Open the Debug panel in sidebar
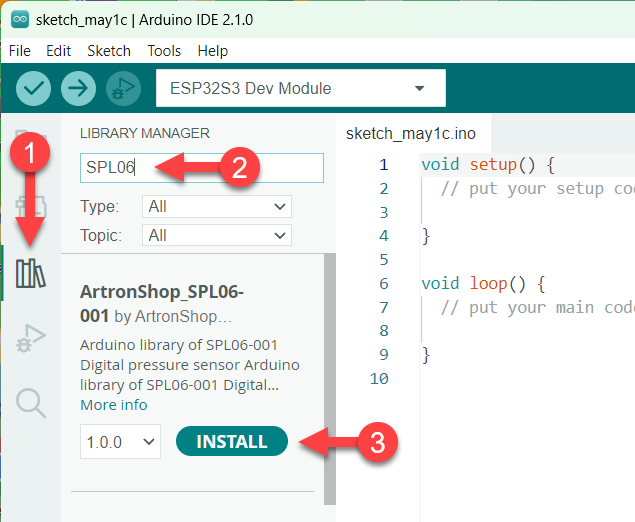Viewport: 635px width, 522px height. (x=31, y=338)
